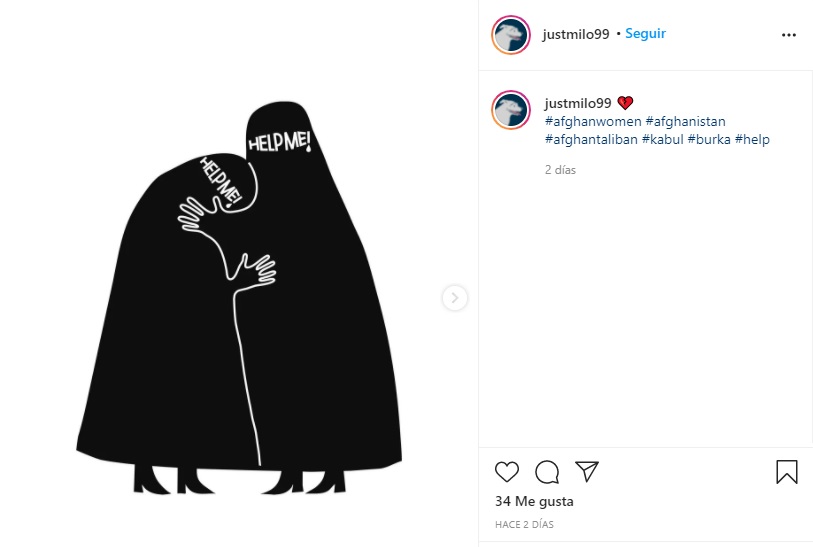Open the #burka hashtag
Screen dimensions: 813x547
709,139
